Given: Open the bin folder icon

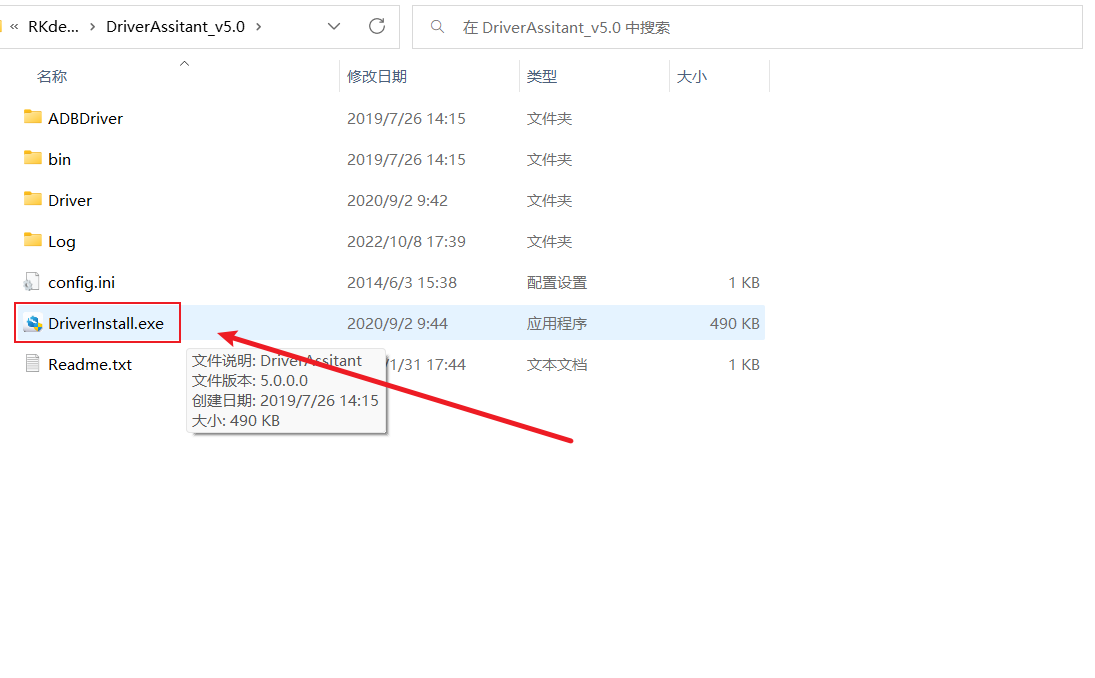Looking at the screenshot, I should click(x=30, y=159).
